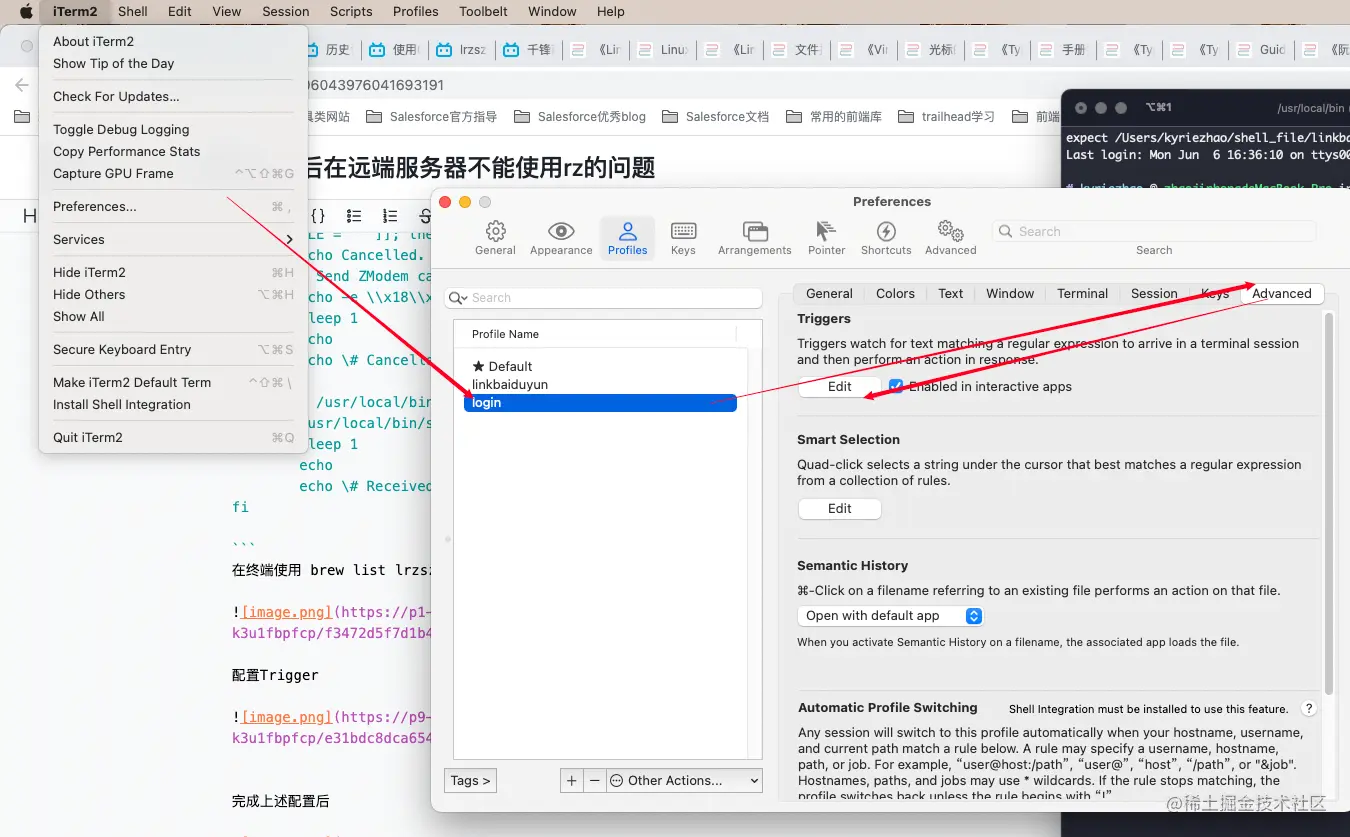Select the linkbaiduyun profile
Image resolution: width=1350 pixels, height=837 pixels.
point(510,384)
